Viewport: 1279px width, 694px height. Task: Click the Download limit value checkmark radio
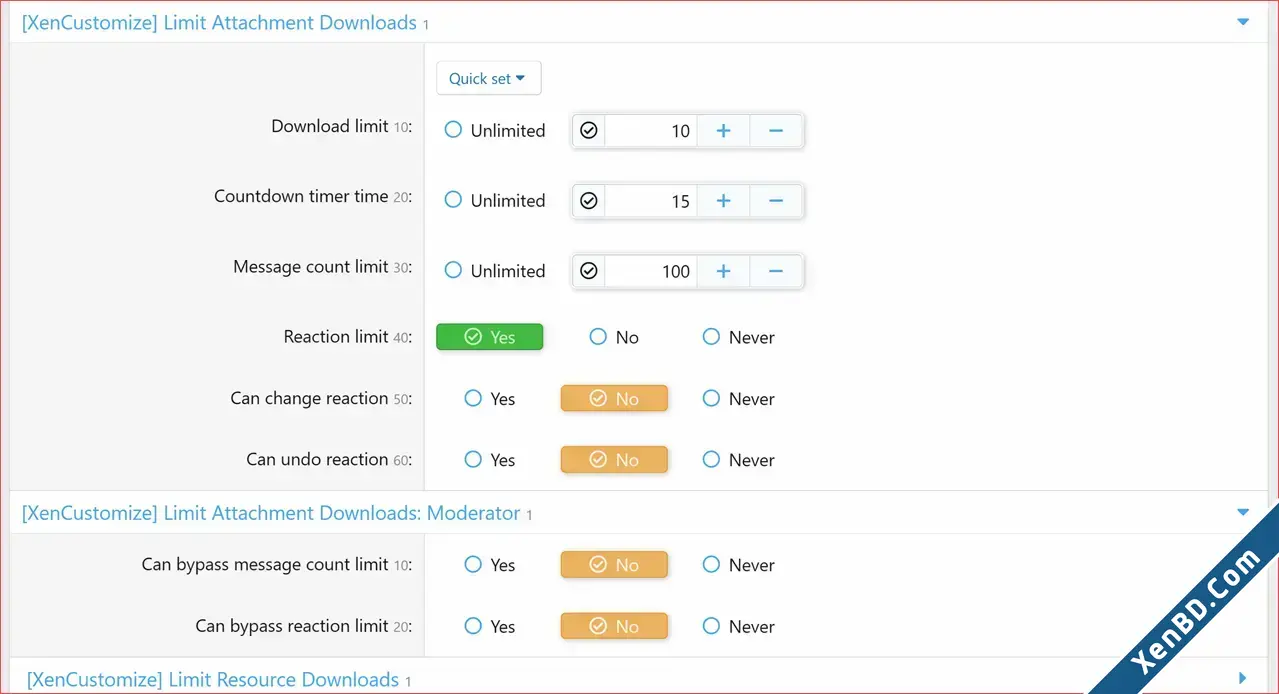pos(589,130)
